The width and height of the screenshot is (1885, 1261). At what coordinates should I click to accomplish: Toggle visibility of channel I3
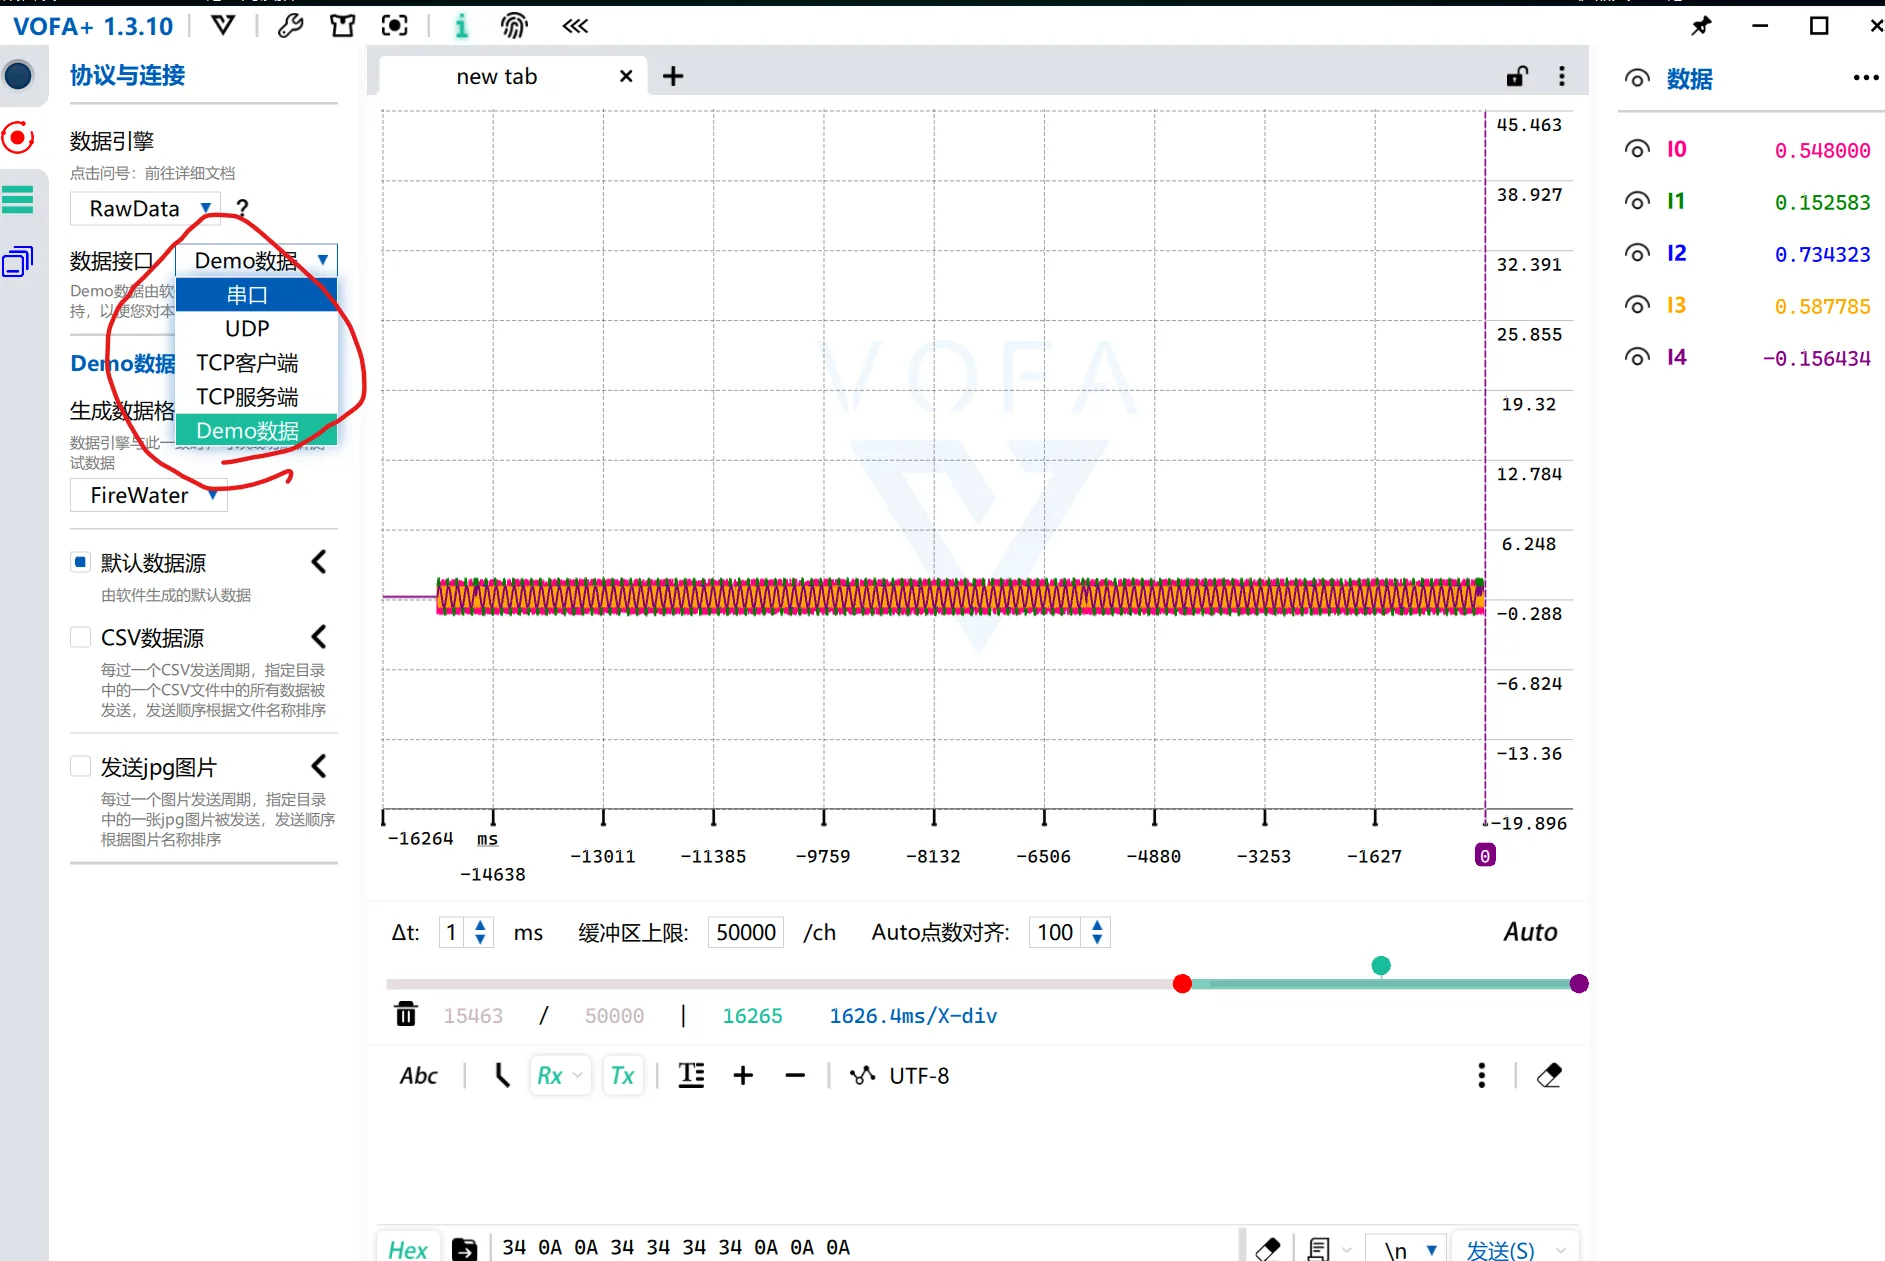tap(1637, 305)
